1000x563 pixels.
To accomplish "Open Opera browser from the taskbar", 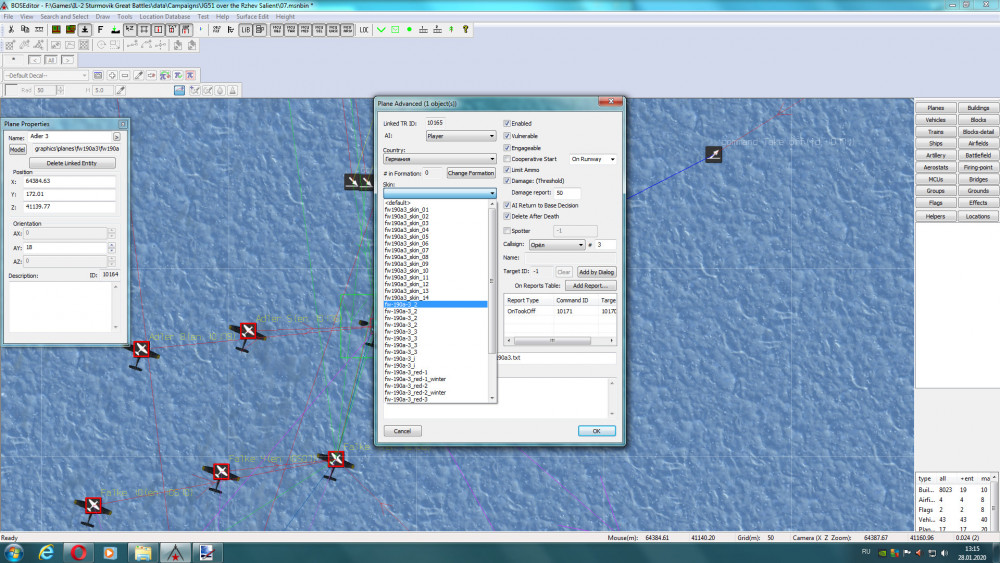I will (77, 552).
